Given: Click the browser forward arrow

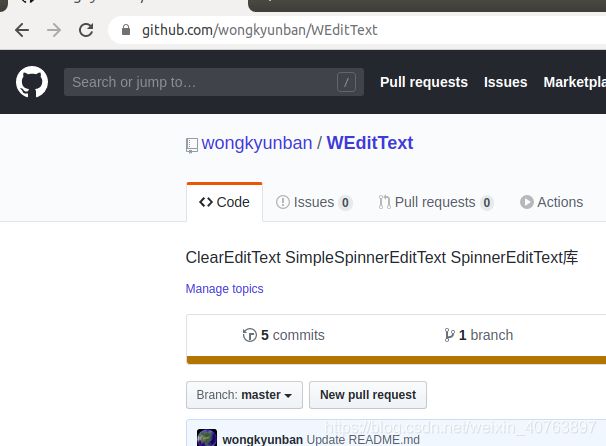Looking at the screenshot, I should tap(54, 30).
